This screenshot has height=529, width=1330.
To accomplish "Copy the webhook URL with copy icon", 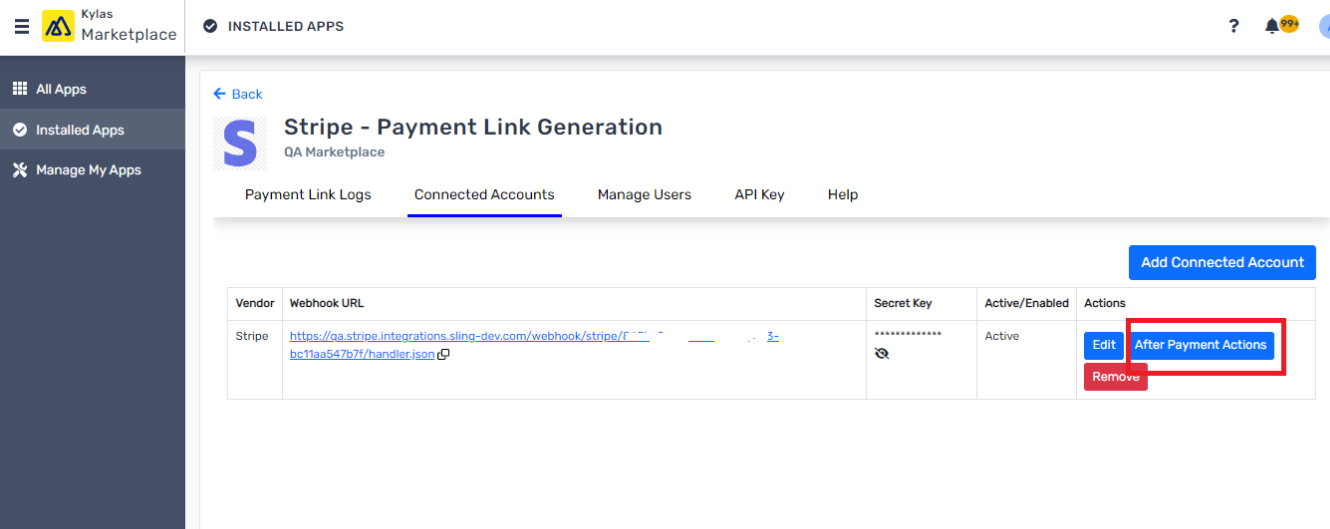I will 444,354.
